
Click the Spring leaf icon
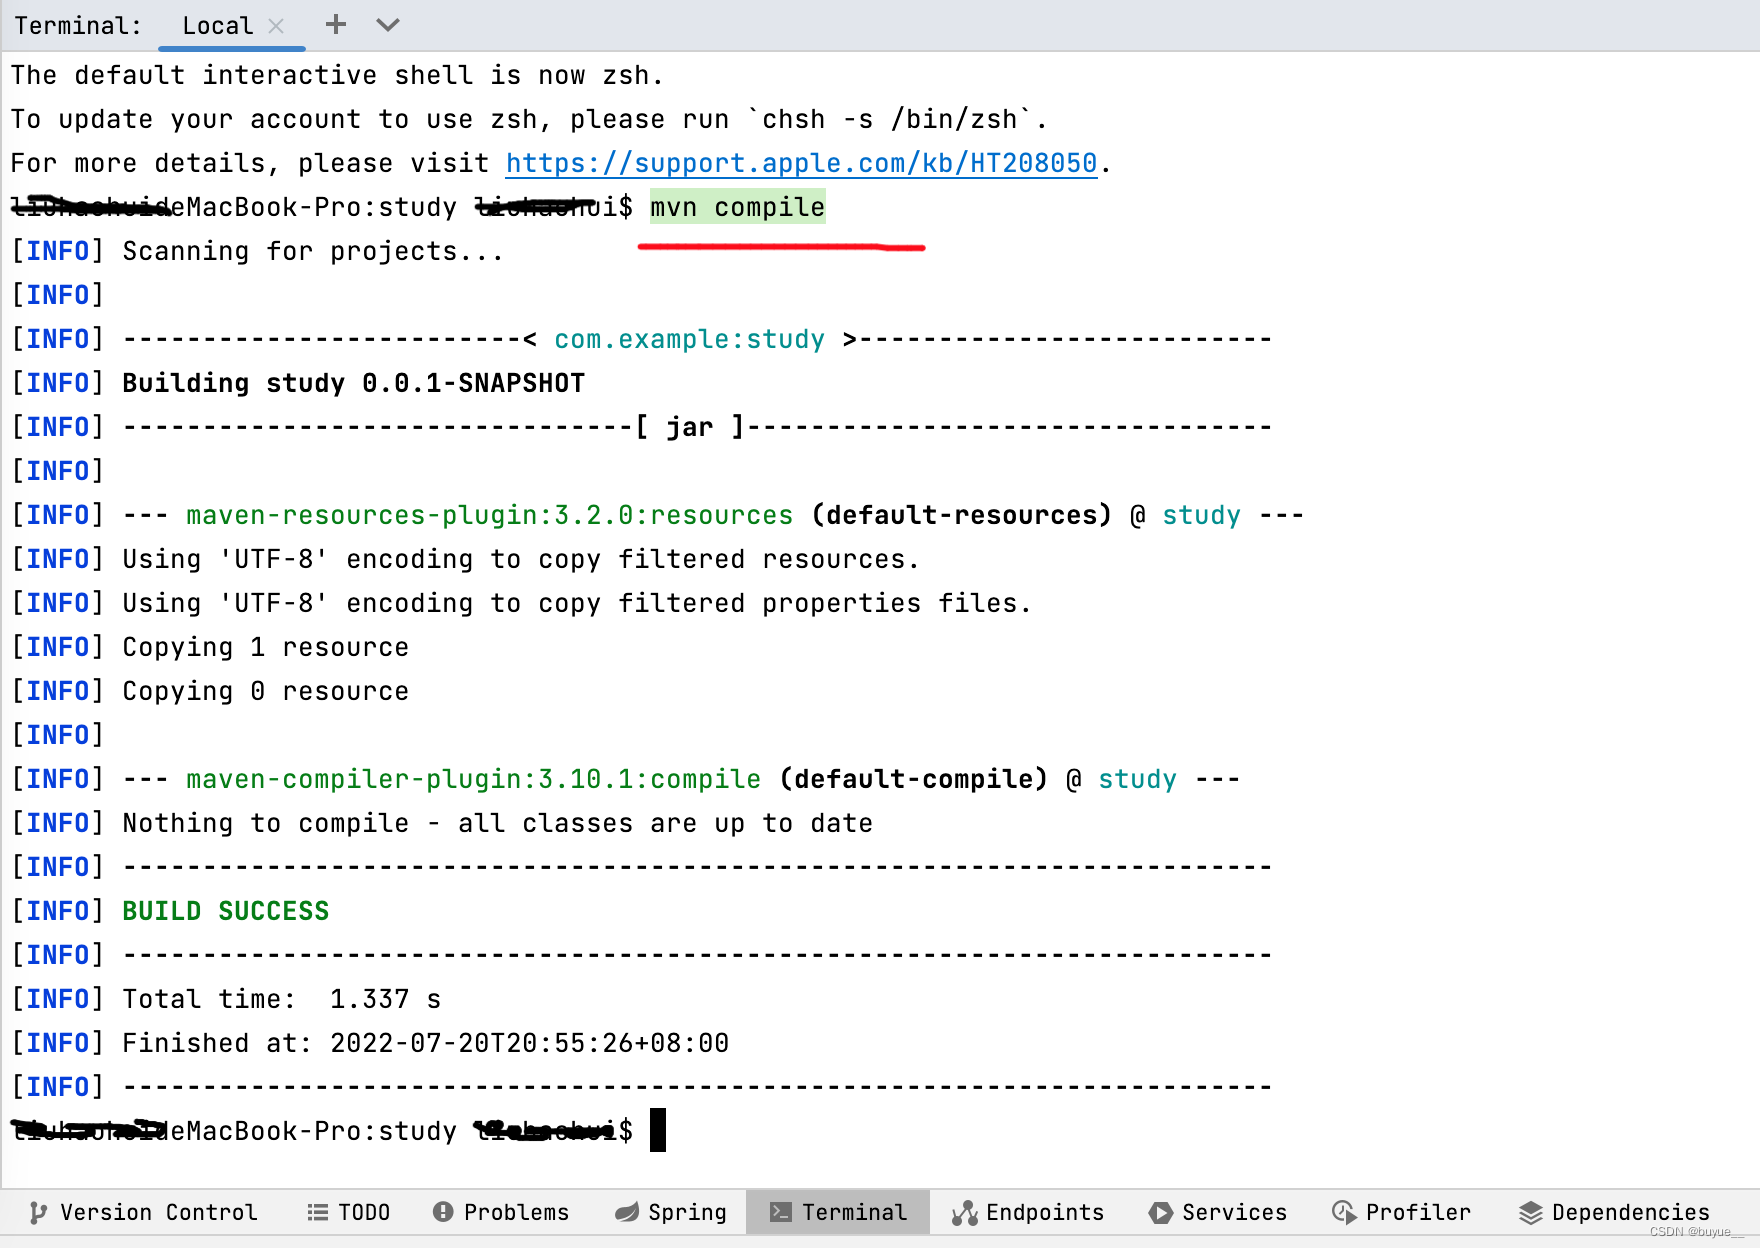click(627, 1213)
